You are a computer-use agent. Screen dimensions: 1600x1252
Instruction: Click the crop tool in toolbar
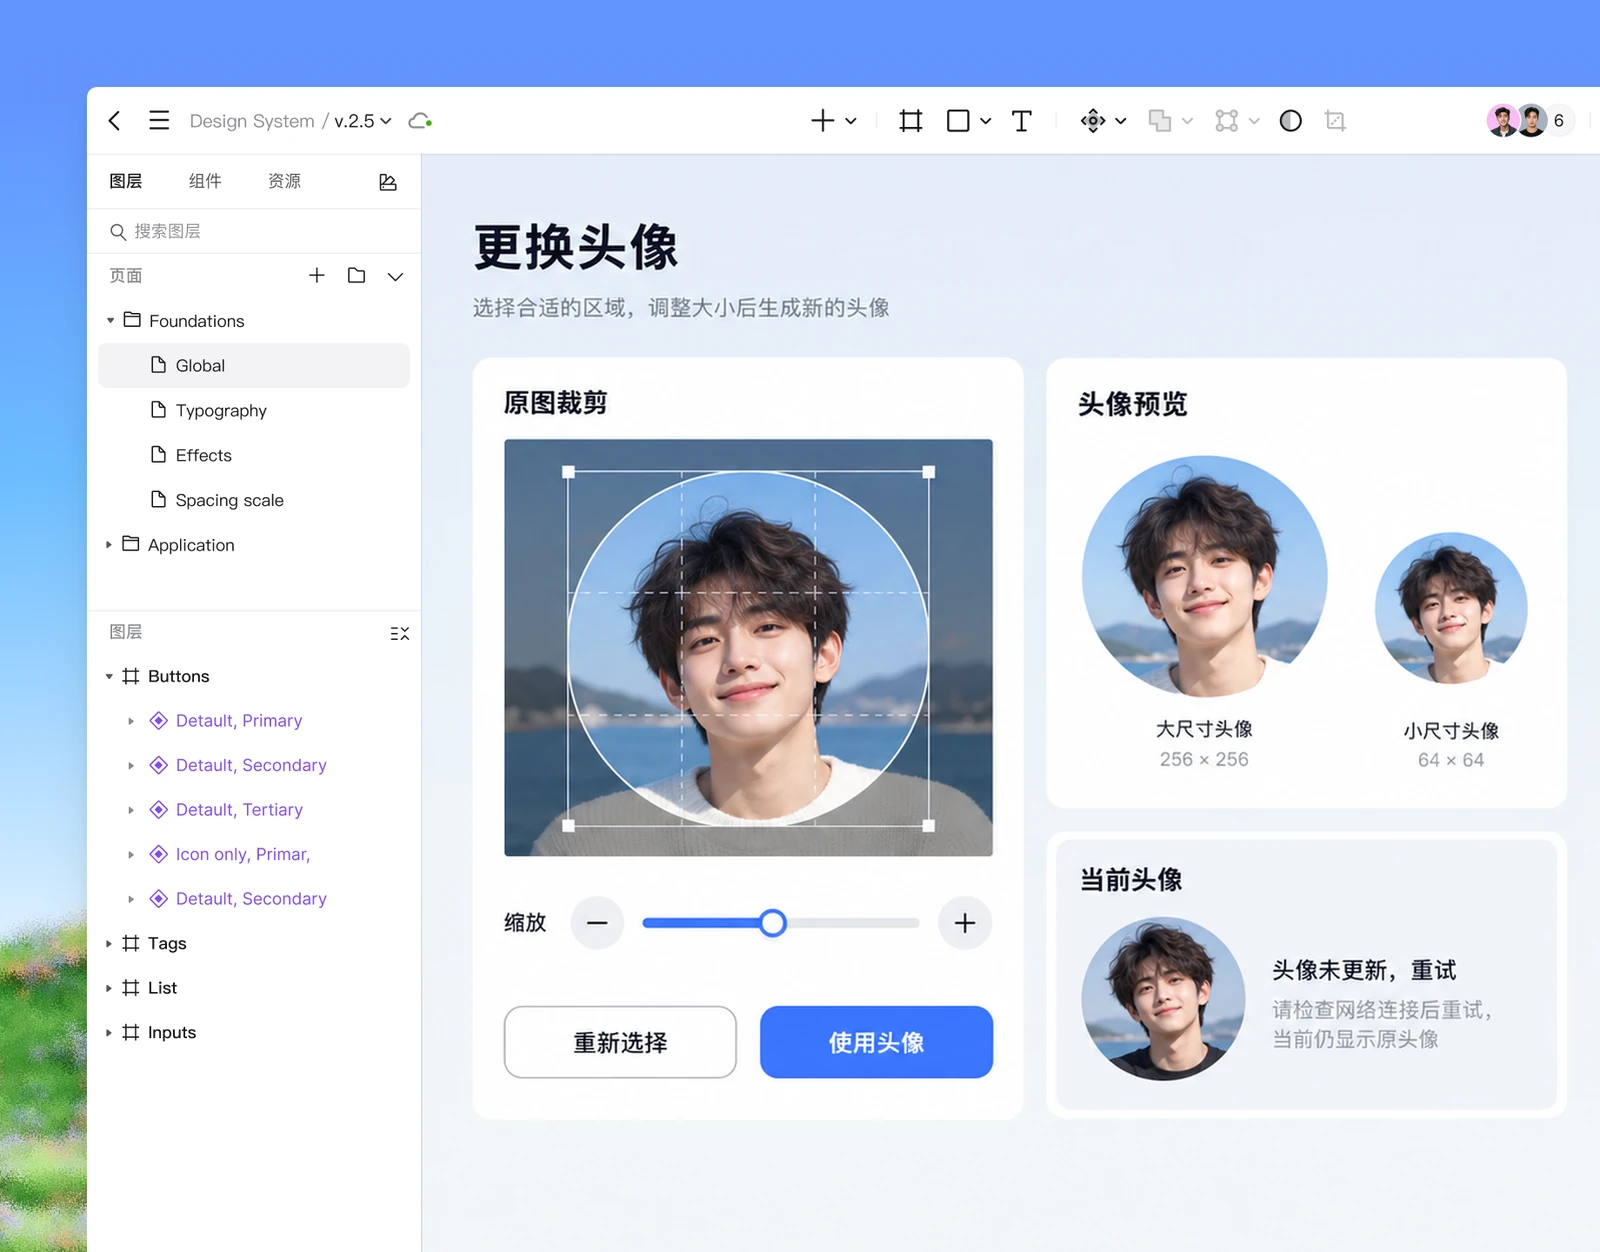[x=1335, y=121]
